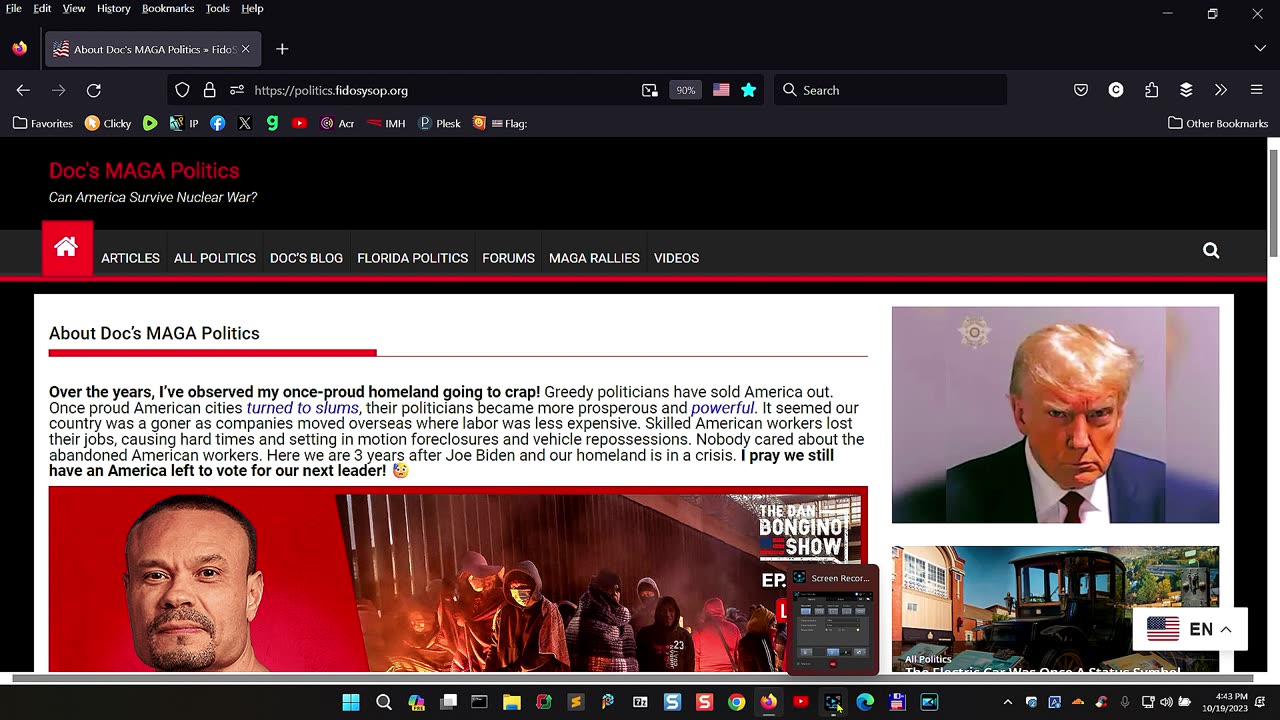Viewport: 1280px width, 720px height.
Task: Open the Plesk bookmark
Action: point(439,123)
